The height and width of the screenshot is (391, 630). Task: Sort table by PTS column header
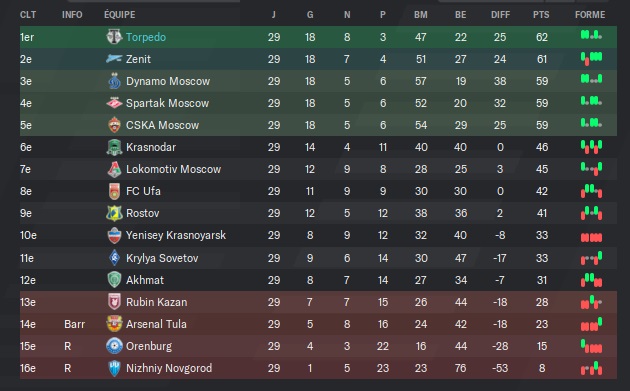tap(541, 15)
